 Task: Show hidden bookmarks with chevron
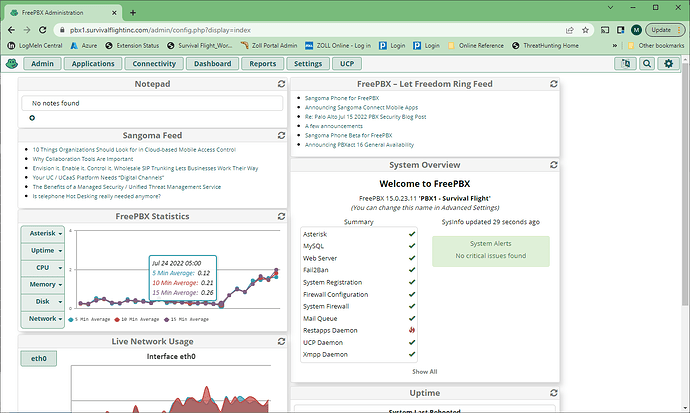(x=615, y=45)
